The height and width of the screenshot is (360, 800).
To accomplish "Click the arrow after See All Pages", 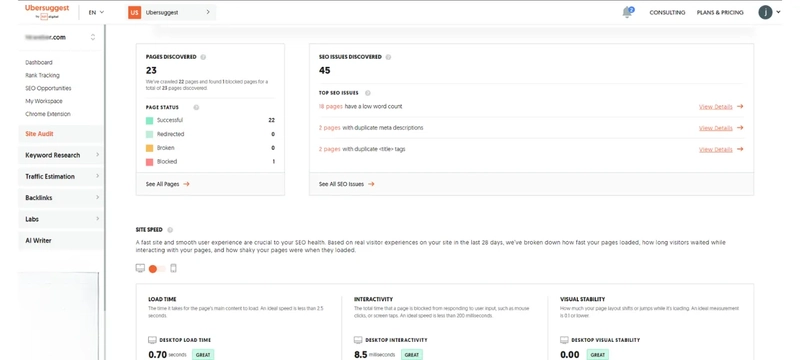I will [x=186, y=184].
